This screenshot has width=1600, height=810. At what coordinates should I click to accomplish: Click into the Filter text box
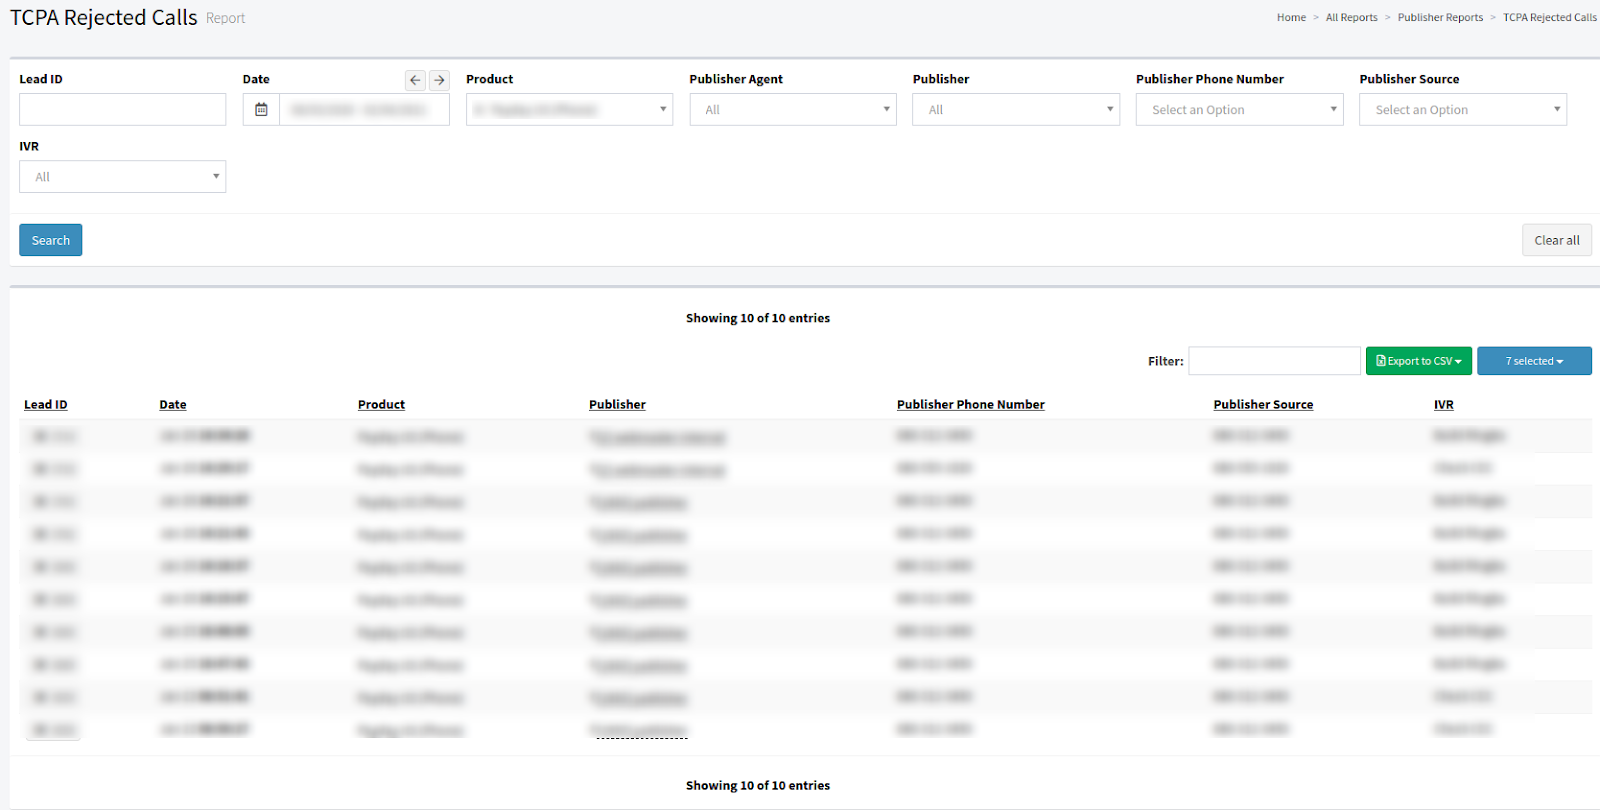click(x=1274, y=361)
